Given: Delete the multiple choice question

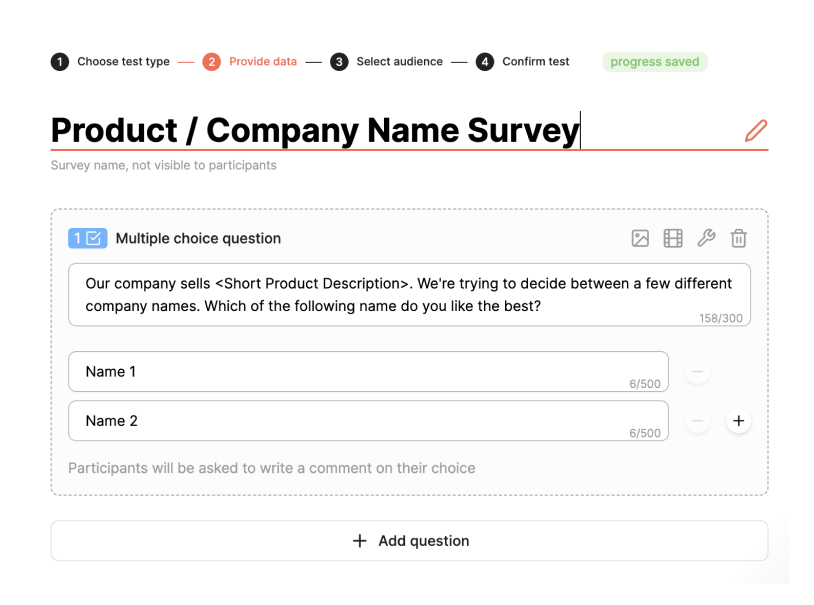Looking at the screenshot, I should [x=738, y=238].
